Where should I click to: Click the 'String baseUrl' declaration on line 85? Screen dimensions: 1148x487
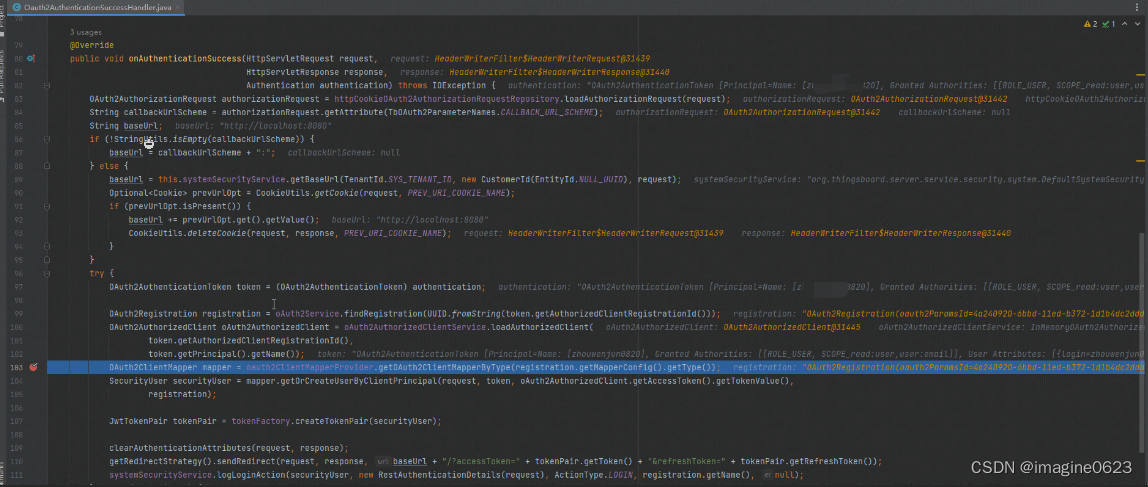coord(124,126)
